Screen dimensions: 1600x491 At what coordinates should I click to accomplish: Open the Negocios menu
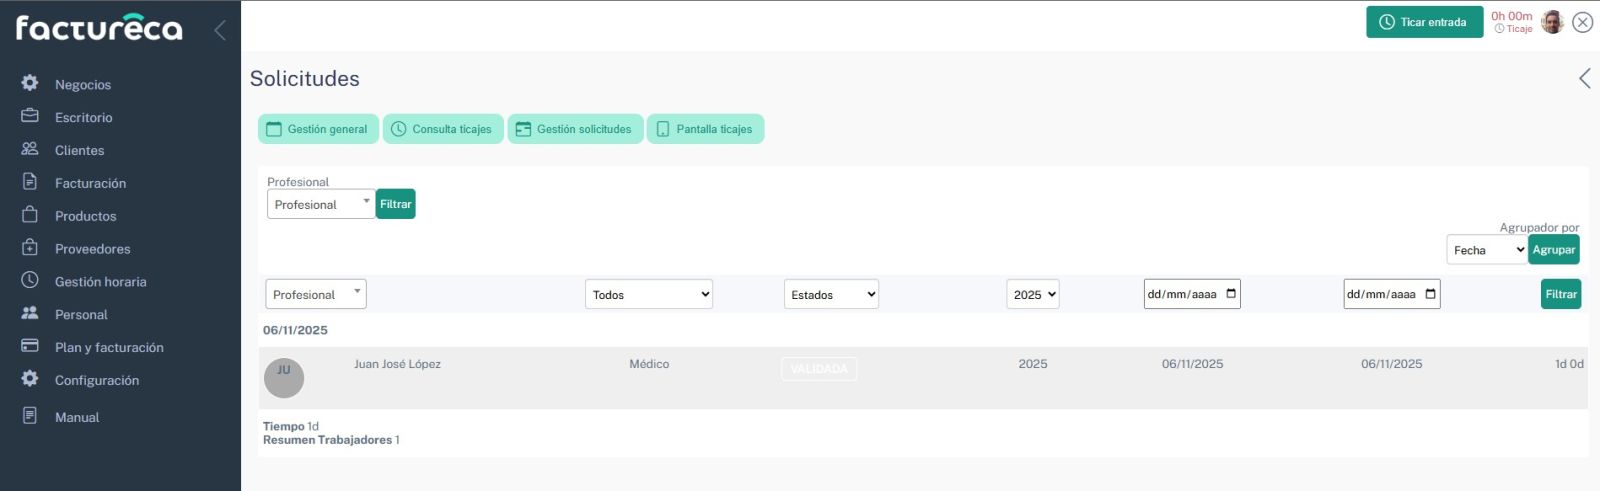(83, 84)
